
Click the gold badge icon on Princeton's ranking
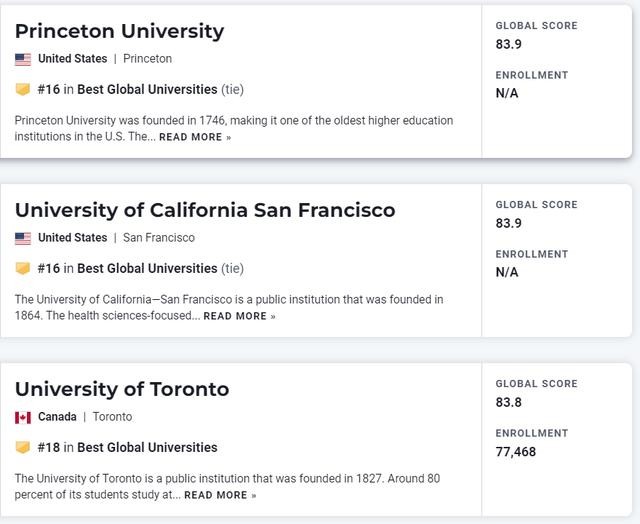23,89
